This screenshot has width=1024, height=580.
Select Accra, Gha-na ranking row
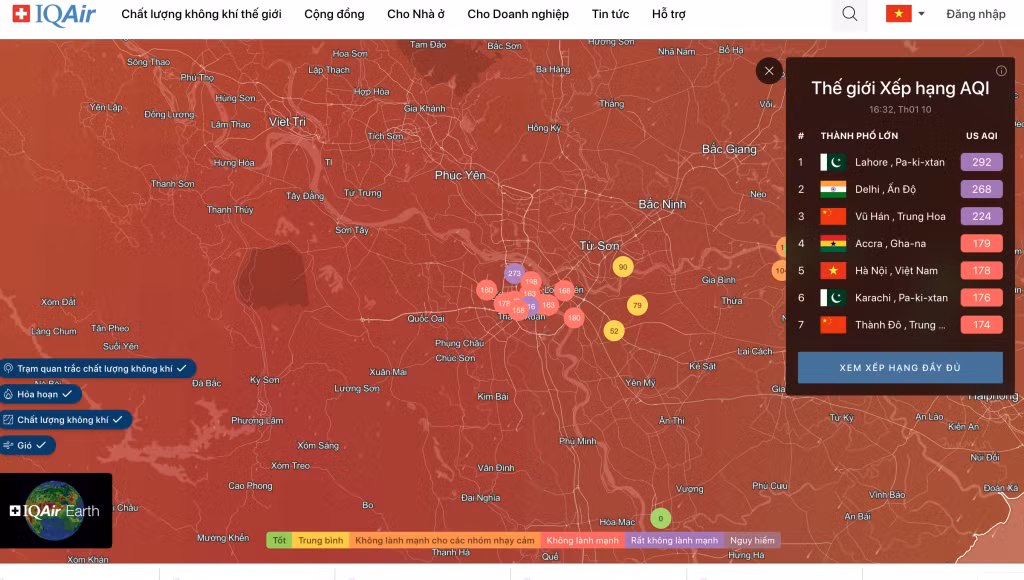point(900,244)
